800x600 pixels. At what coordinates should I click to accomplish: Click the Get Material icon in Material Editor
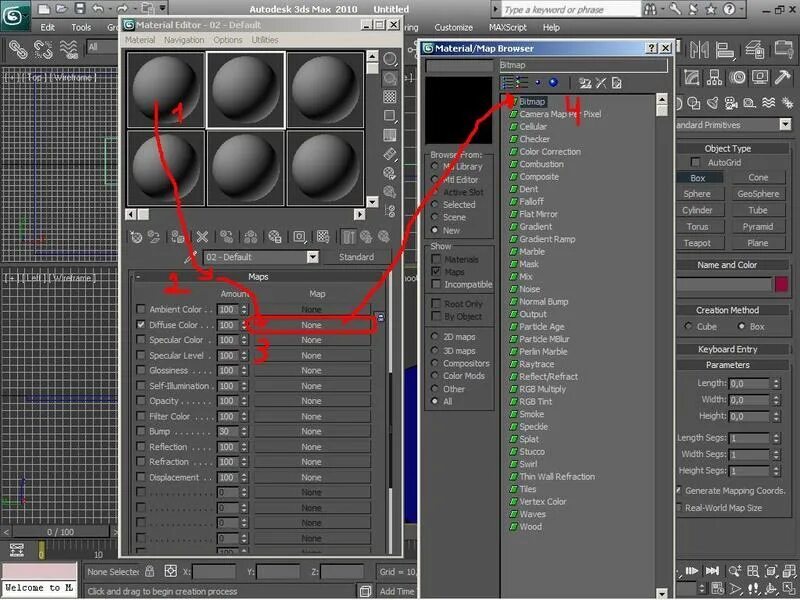[x=136, y=237]
